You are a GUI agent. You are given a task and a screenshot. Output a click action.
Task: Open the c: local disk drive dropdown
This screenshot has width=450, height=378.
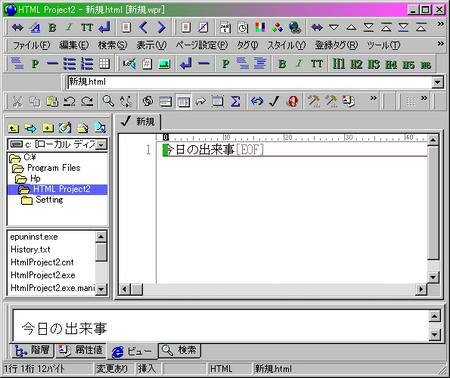(102, 144)
